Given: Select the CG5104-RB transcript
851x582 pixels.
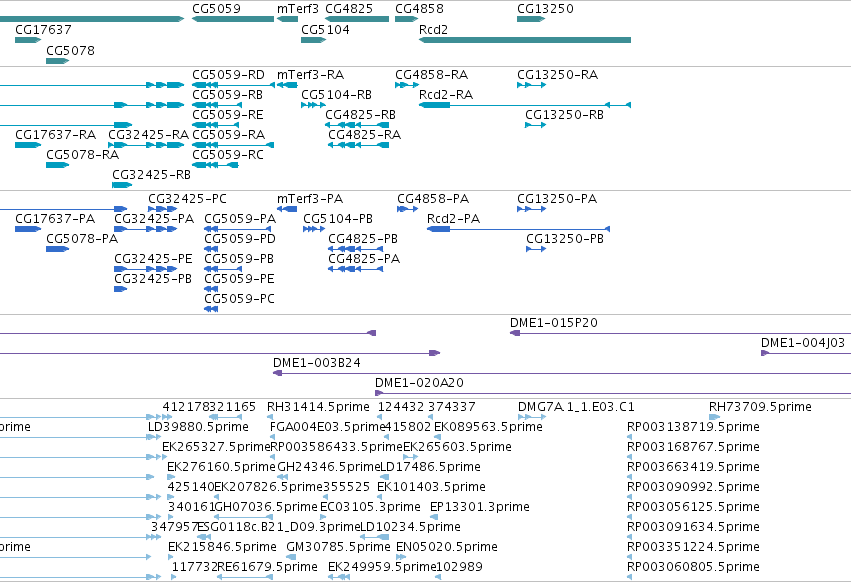Looking at the screenshot, I should 314,105.
